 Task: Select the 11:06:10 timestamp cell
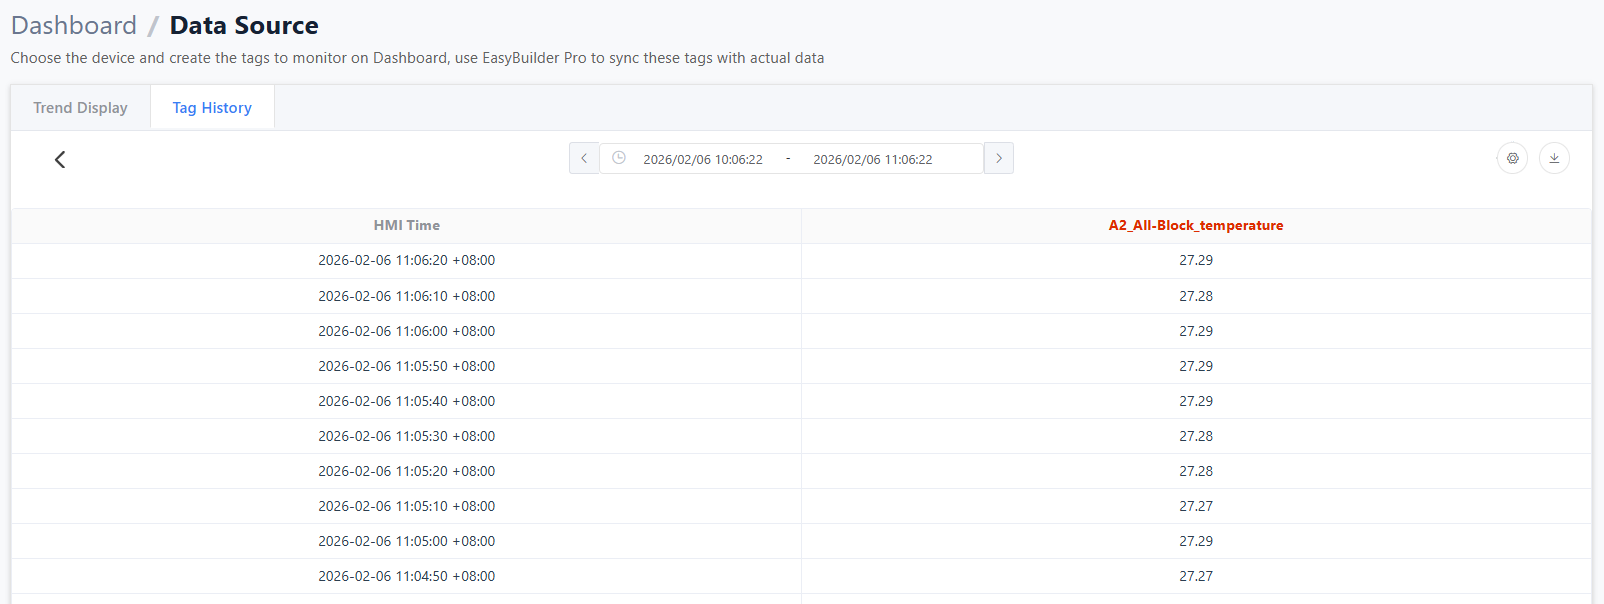tap(406, 296)
